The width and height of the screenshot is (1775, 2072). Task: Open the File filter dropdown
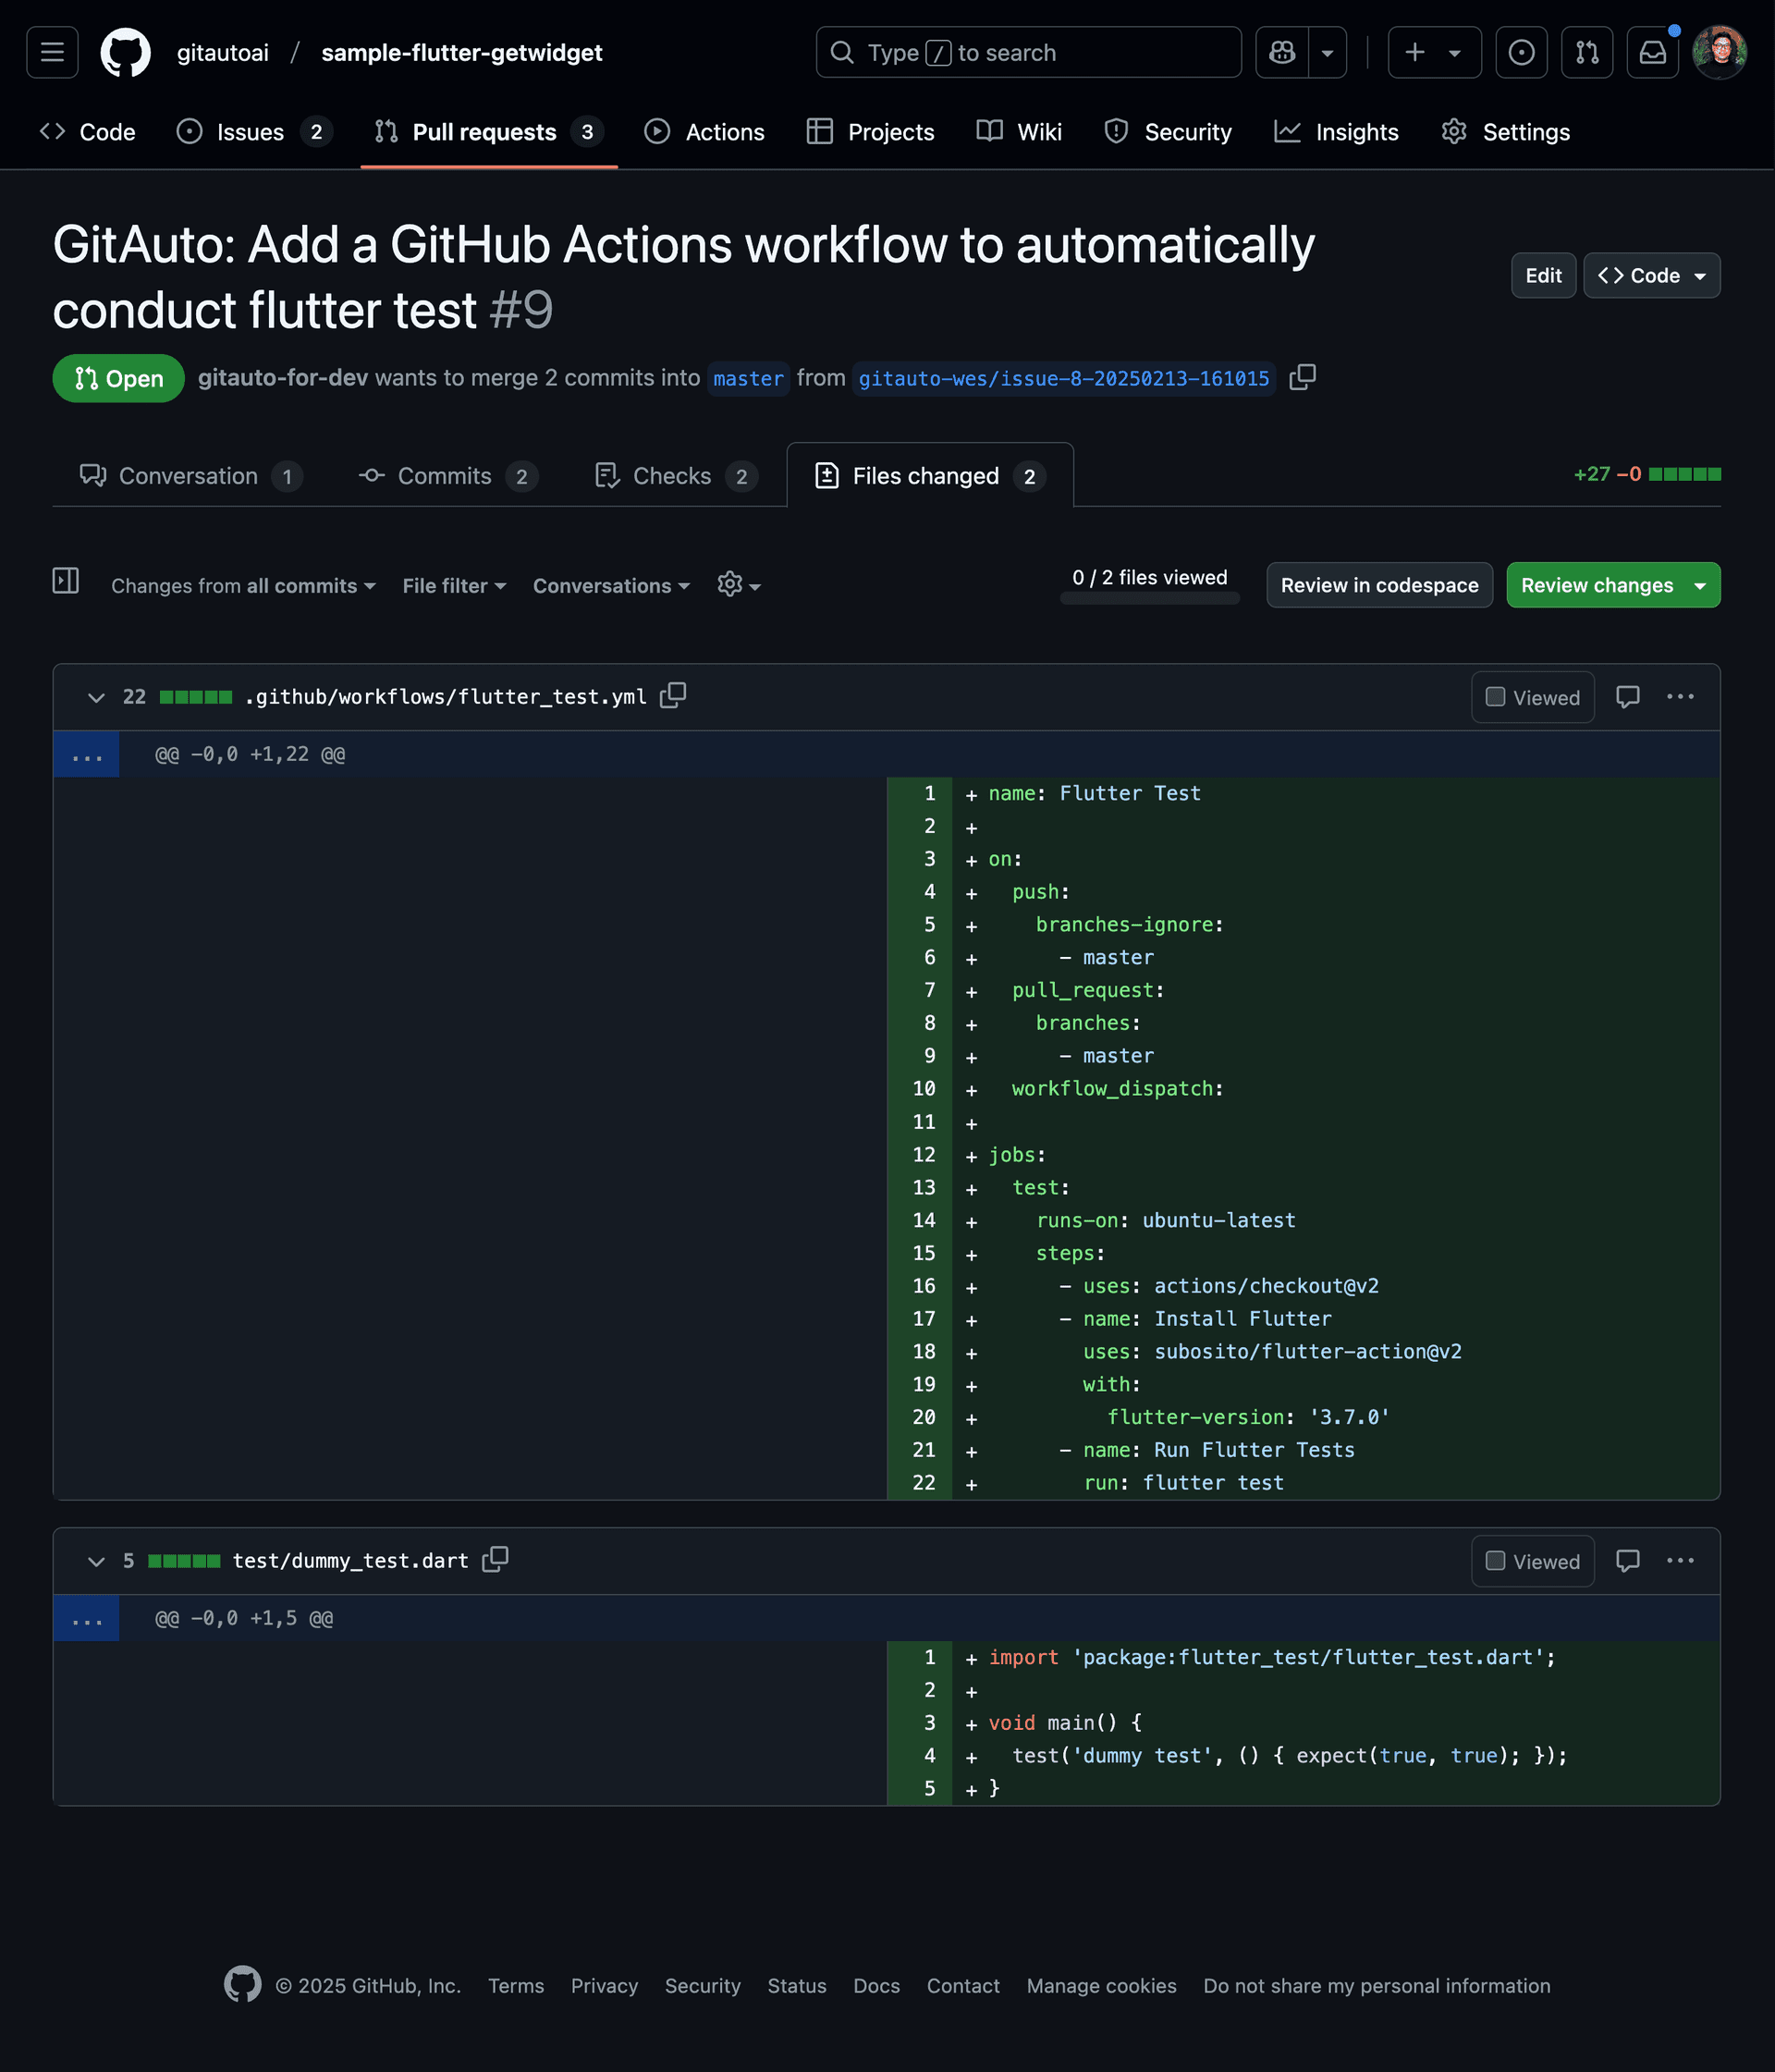click(x=453, y=585)
